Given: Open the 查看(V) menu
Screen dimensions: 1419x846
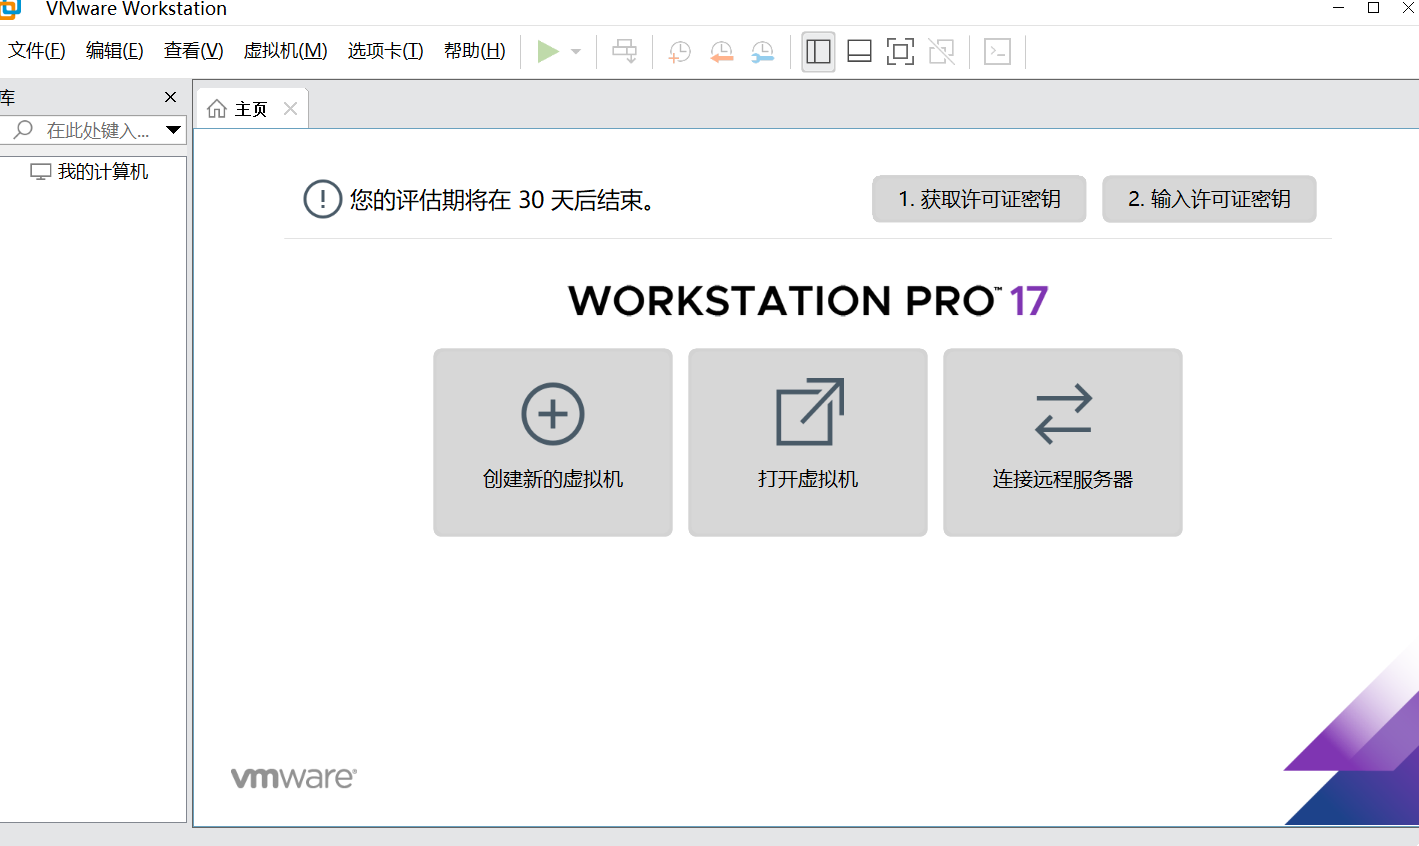Looking at the screenshot, I should (194, 51).
